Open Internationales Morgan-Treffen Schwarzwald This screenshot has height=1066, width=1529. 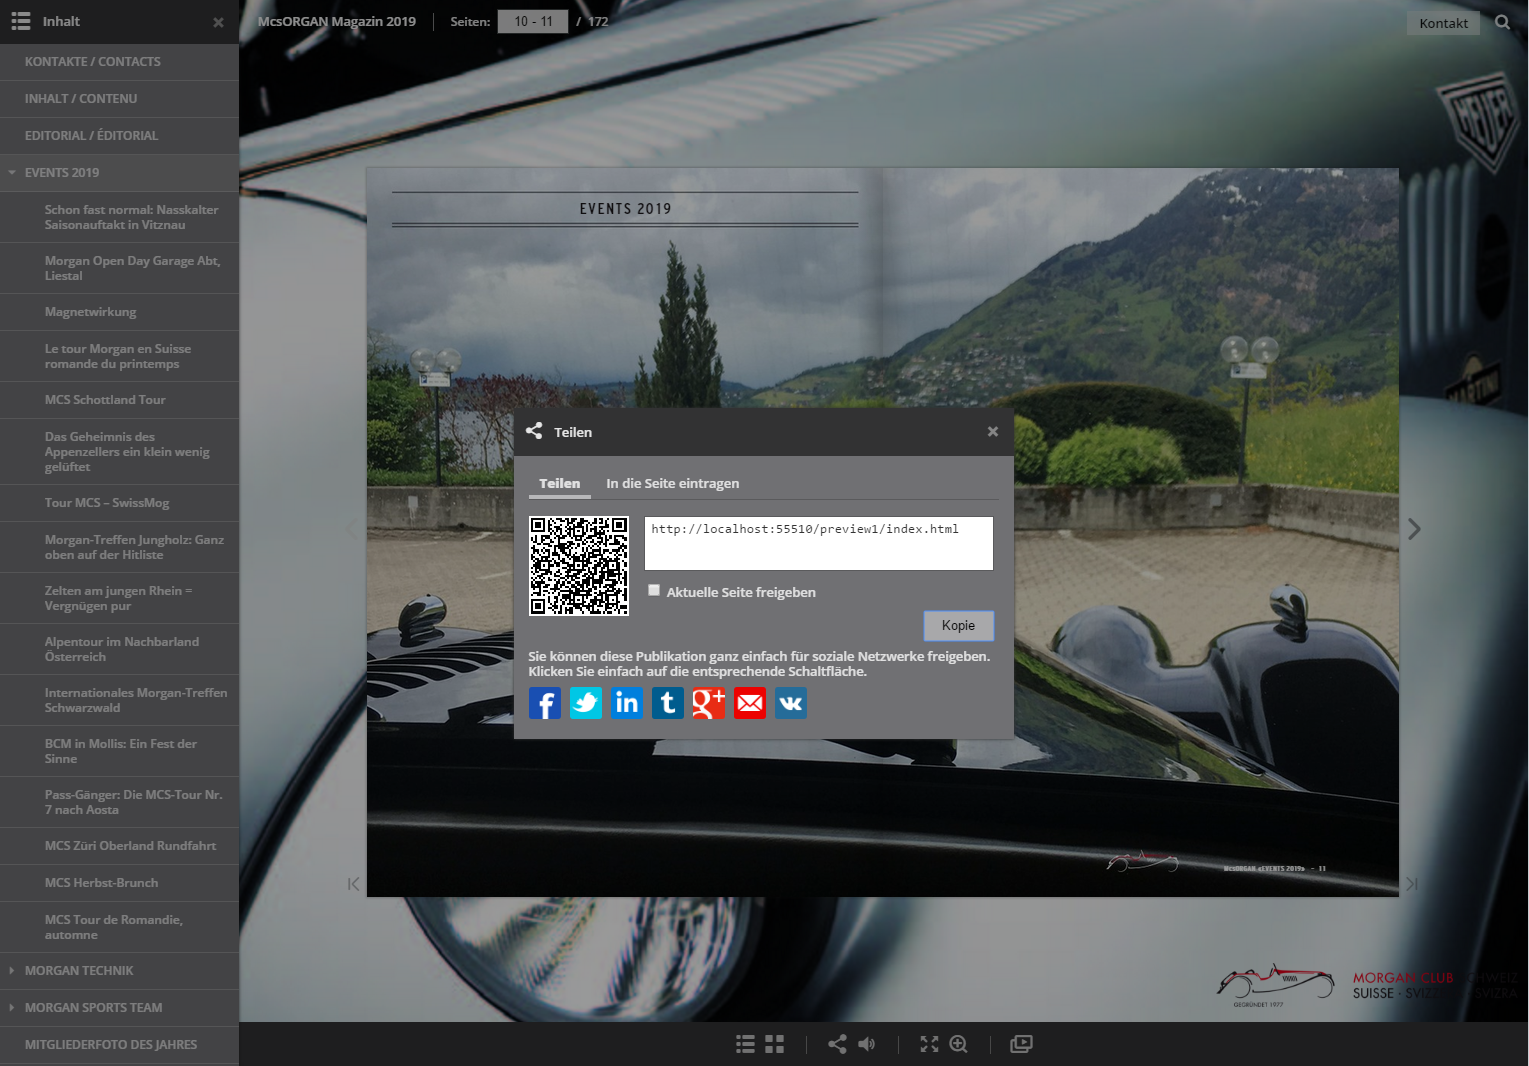[x=119, y=700]
